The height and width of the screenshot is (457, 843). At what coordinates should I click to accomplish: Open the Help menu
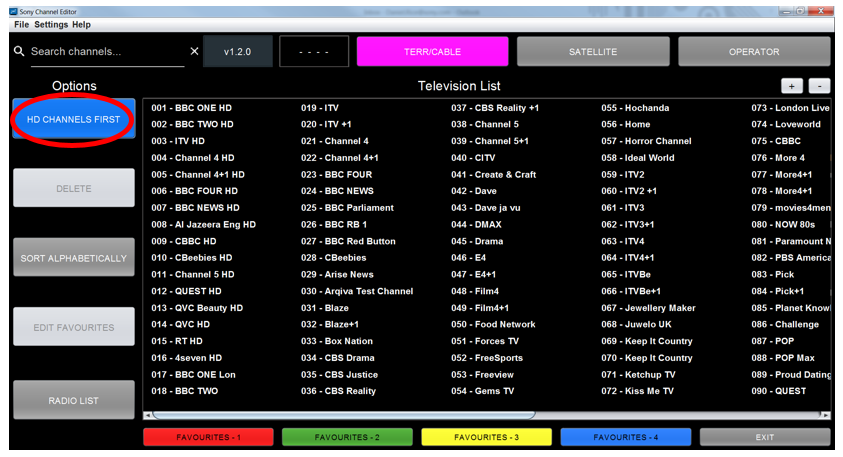81,25
